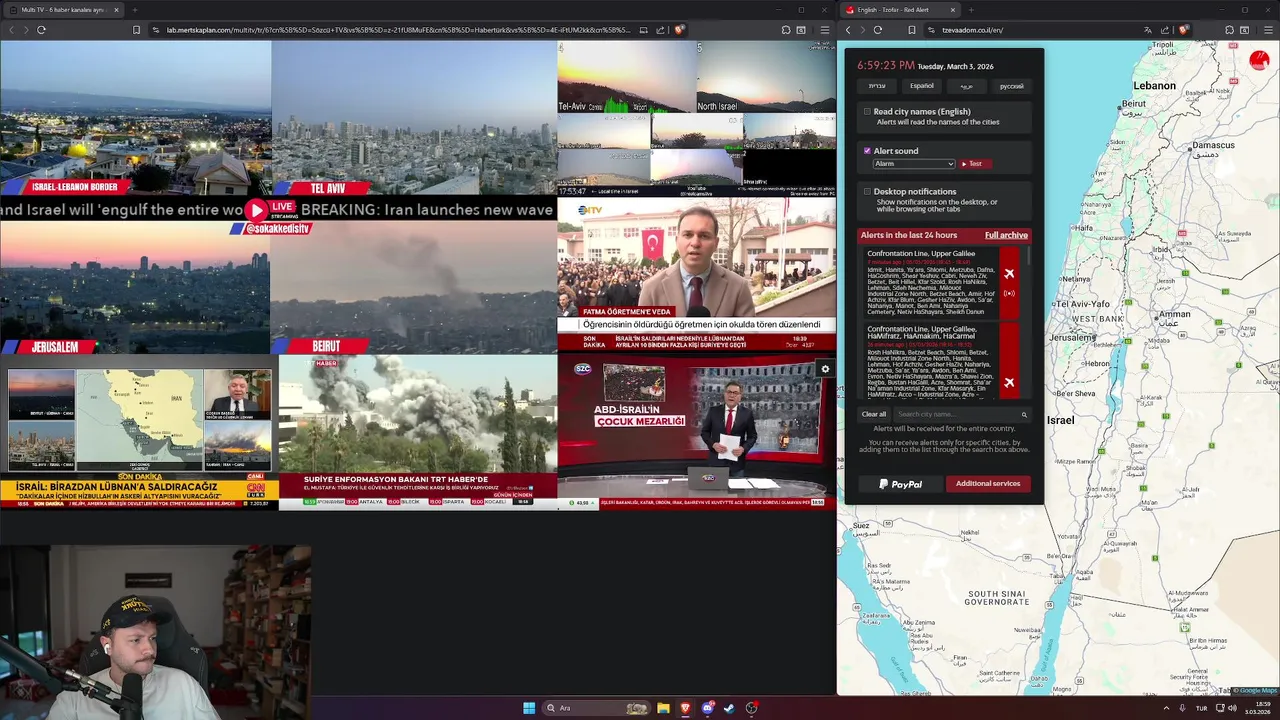
Task: Open settings gear on SZC TV stream
Action: point(825,369)
